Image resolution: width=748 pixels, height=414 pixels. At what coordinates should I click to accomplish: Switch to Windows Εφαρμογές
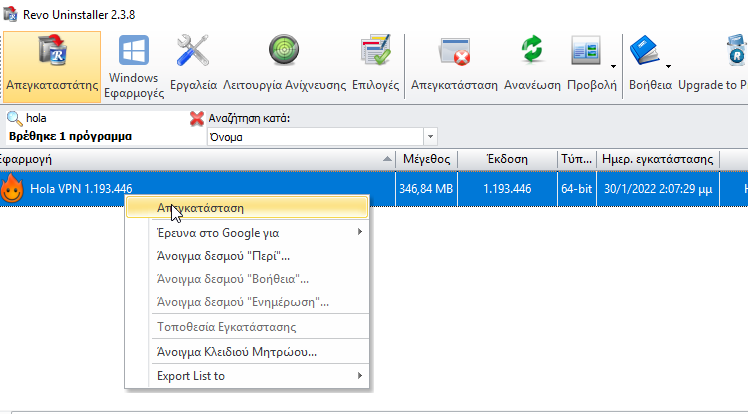tap(134, 67)
